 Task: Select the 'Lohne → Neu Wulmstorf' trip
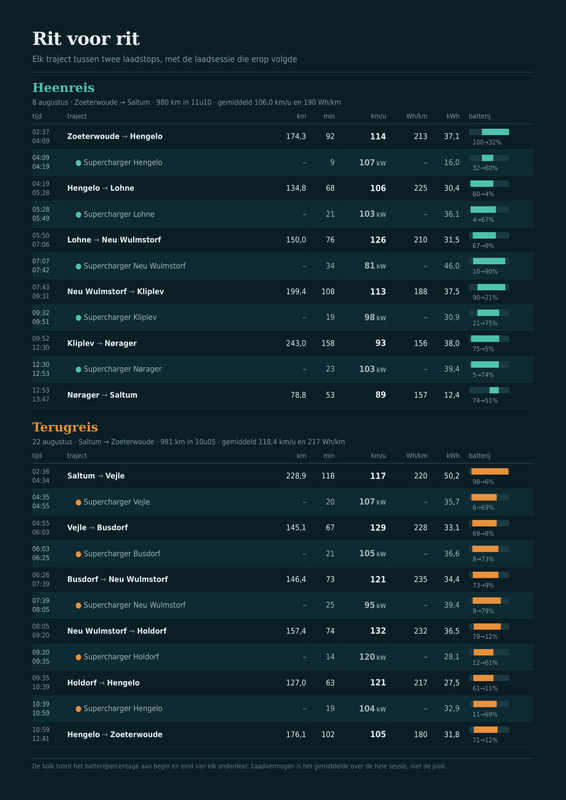[283, 240]
